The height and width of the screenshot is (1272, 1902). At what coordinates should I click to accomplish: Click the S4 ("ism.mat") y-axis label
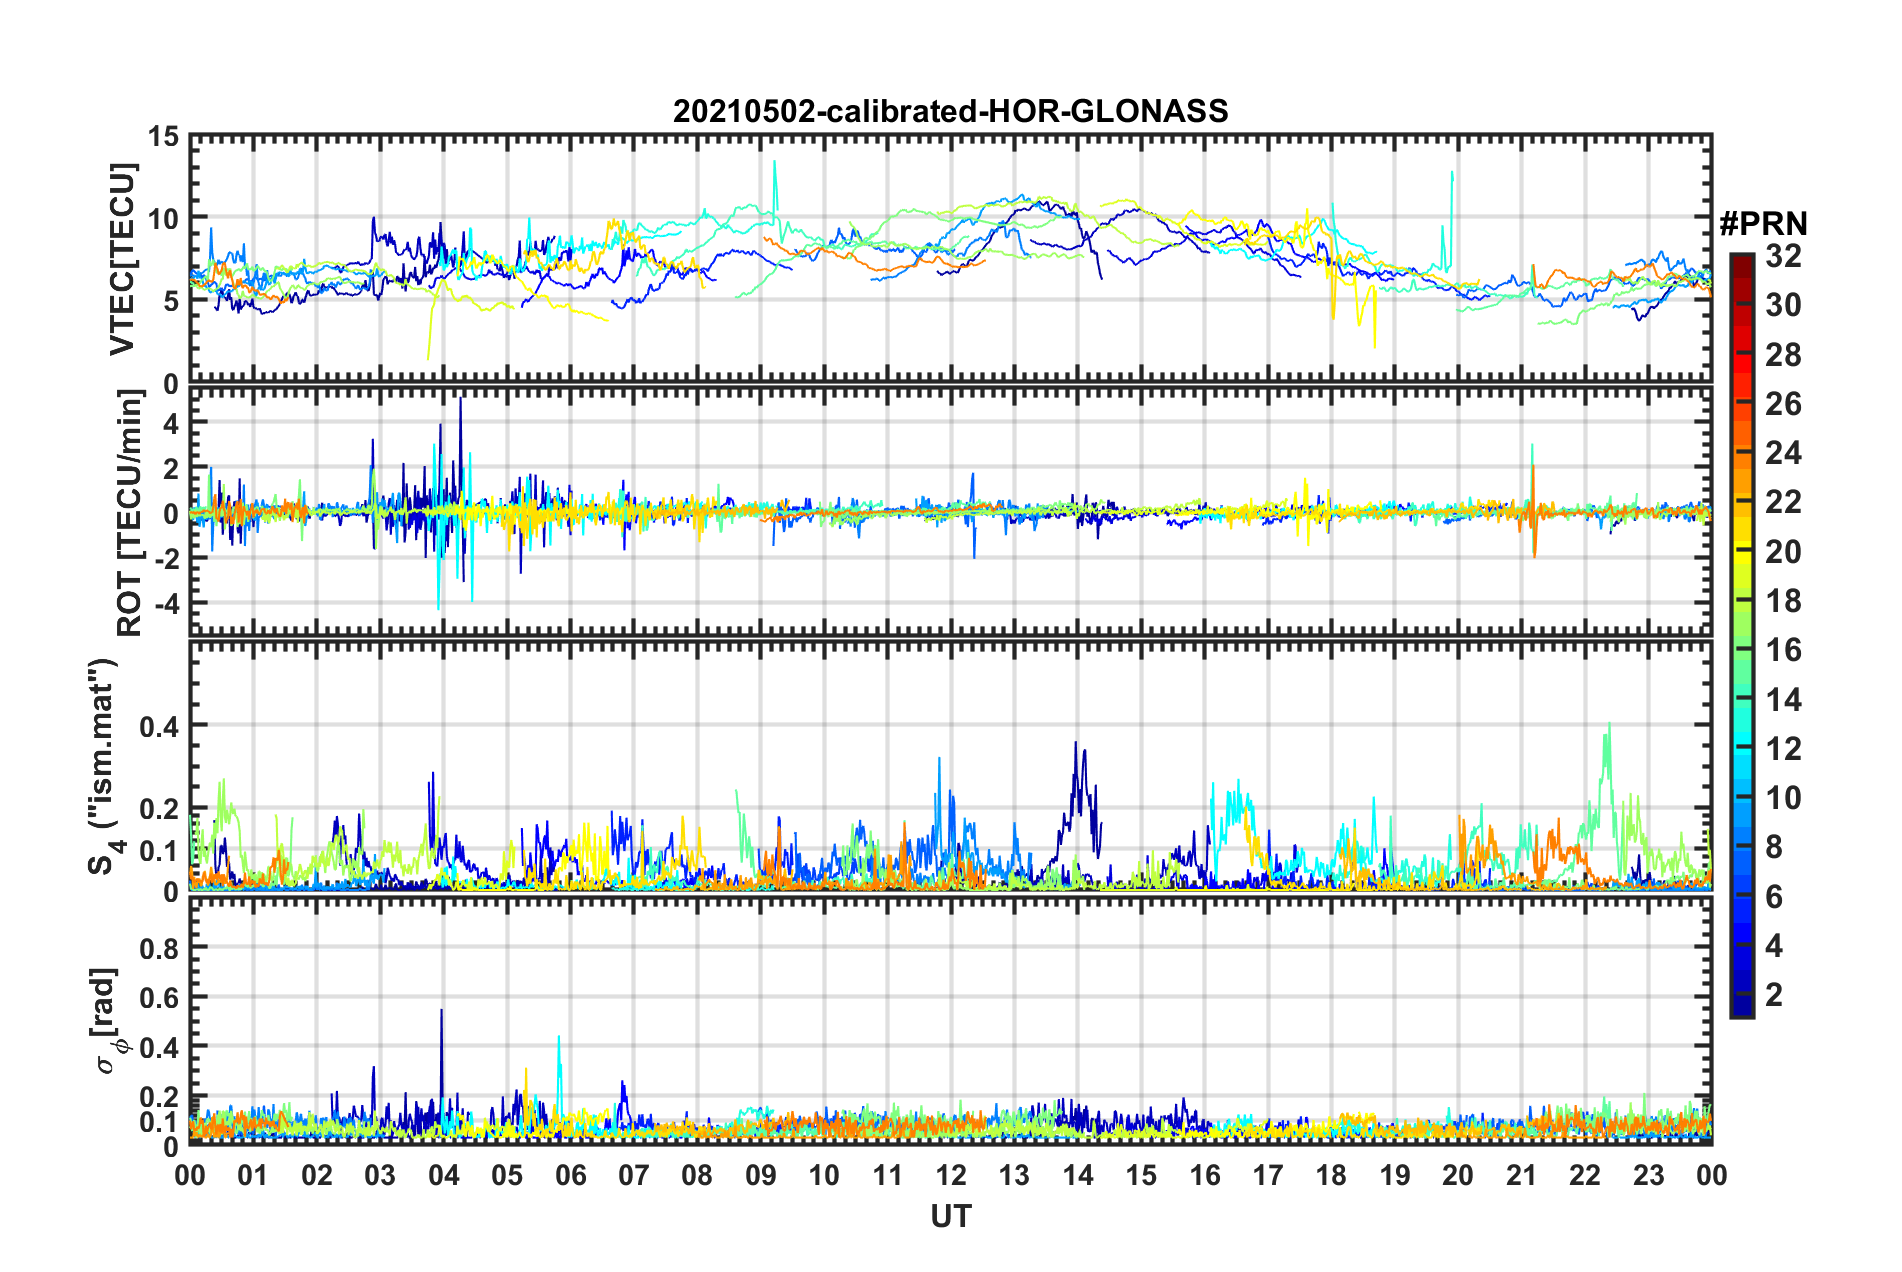[x=106, y=767]
